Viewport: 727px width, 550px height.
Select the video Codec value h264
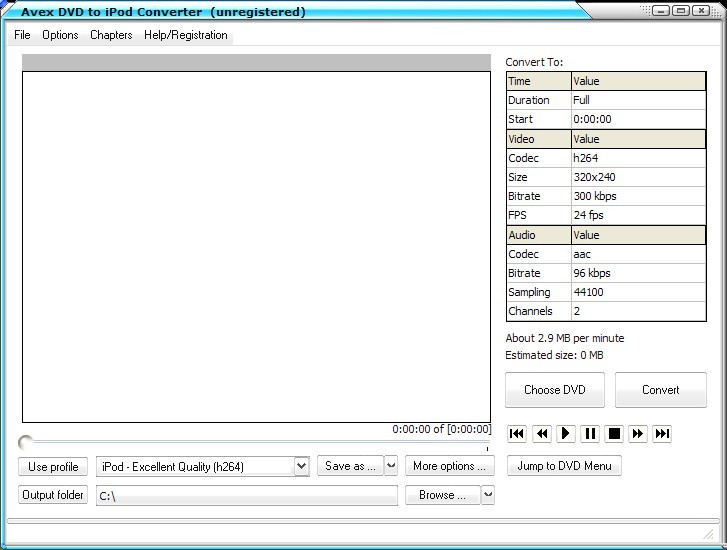pos(638,158)
